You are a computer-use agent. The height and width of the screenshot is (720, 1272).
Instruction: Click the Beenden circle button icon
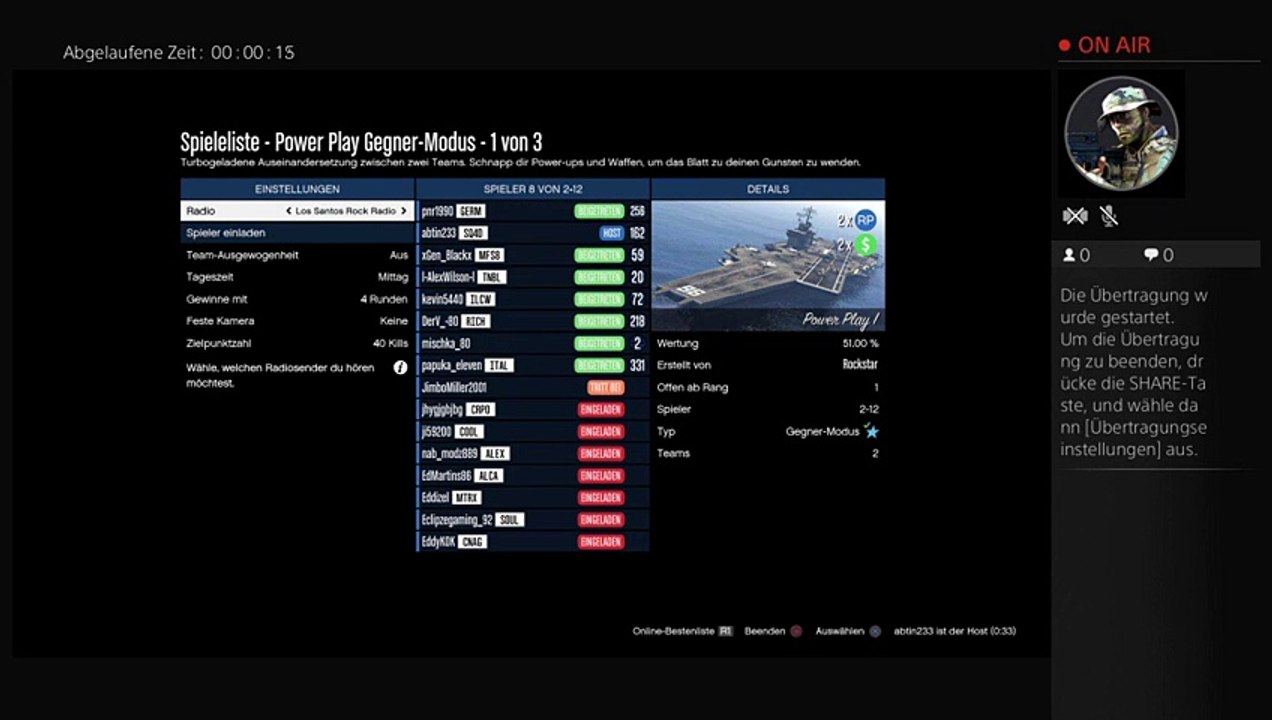[x=796, y=631]
